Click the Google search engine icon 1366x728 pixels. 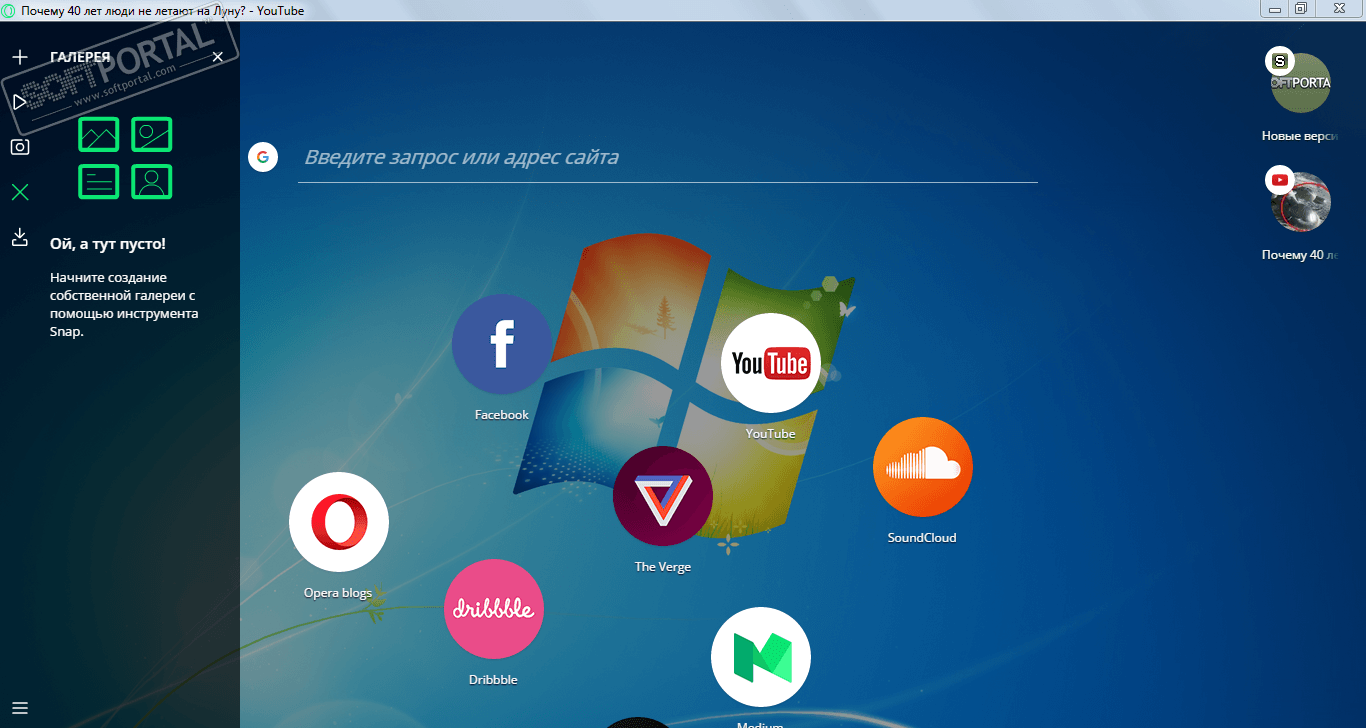(263, 157)
